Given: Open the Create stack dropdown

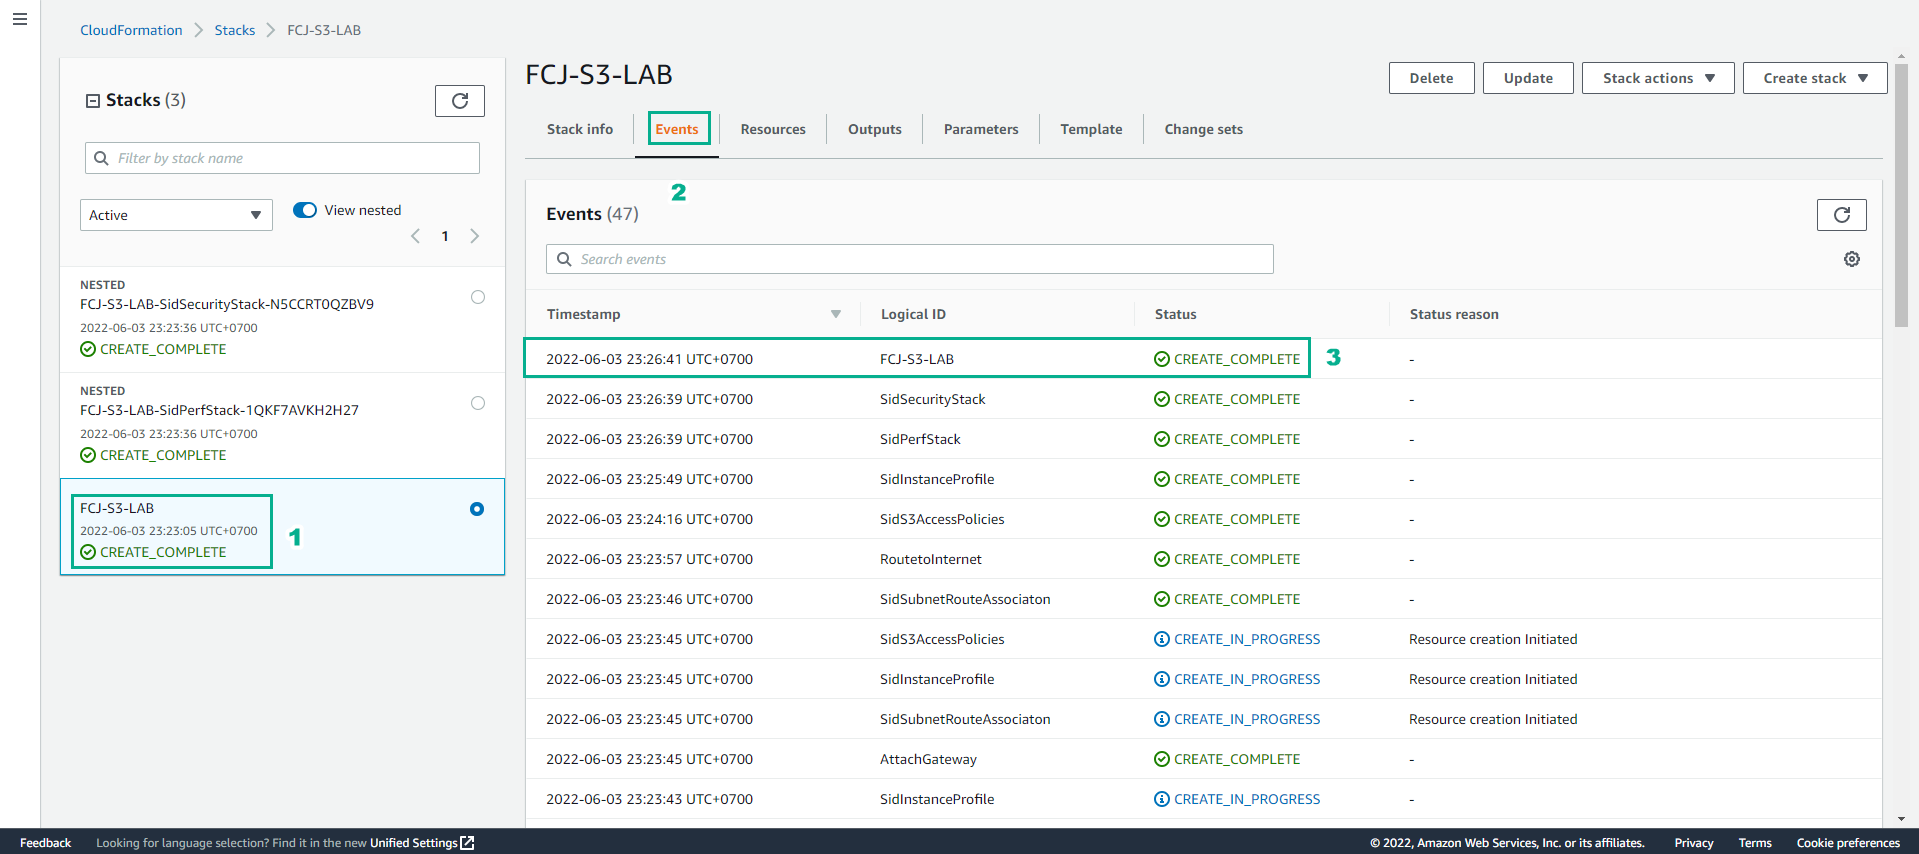Looking at the screenshot, I should pos(1815,78).
